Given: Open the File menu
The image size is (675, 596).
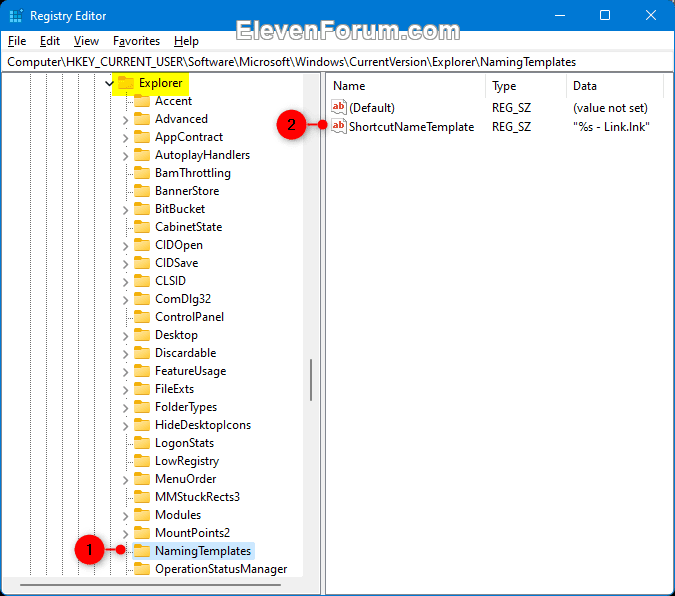Looking at the screenshot, I should [x=17, y=41].
